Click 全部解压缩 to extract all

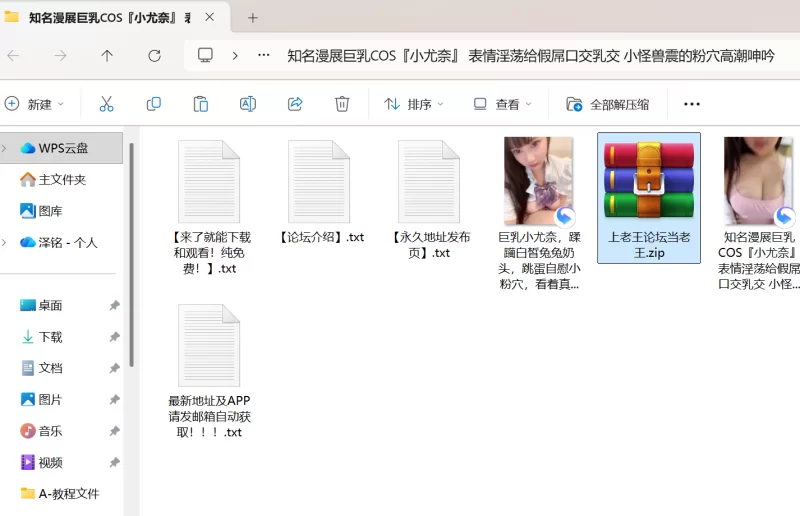[x=607, y=104]
